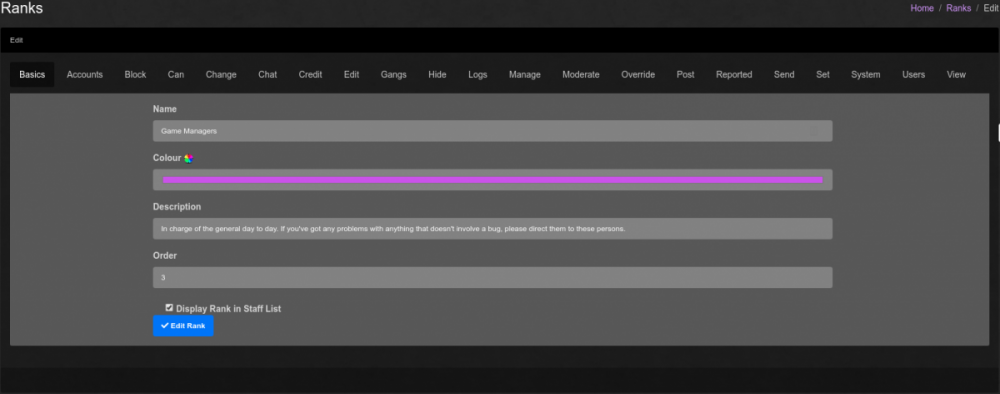Open the Override tab
Image resolution: width=1000 pixels, height=394 pixels.
point(638,75)
